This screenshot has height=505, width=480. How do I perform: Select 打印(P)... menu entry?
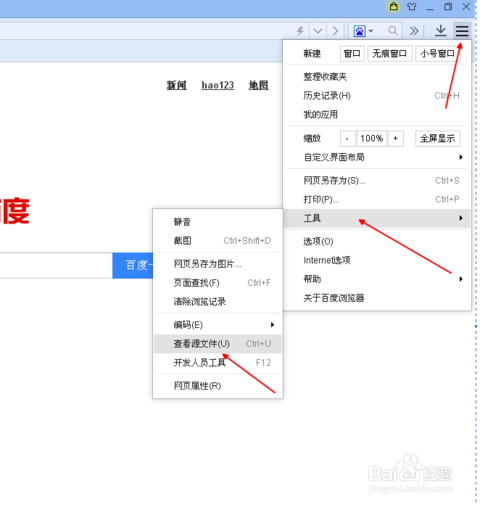pos(377,199)
